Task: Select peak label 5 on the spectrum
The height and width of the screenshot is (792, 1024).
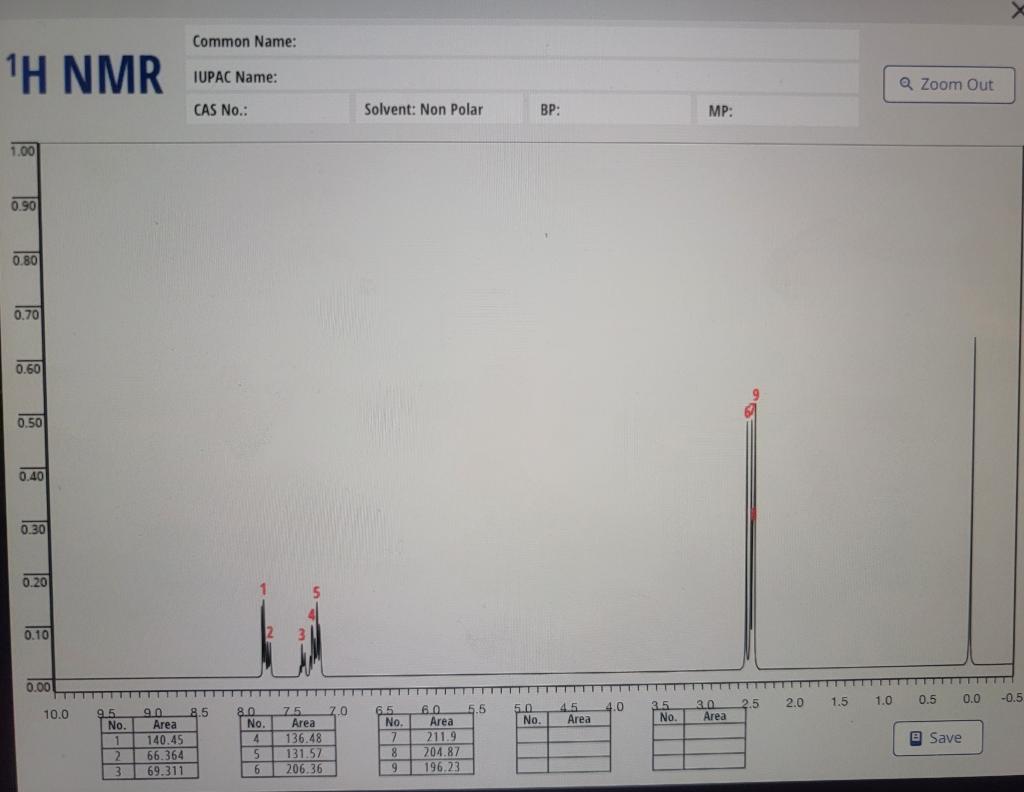Action: [x=315, y=593]
